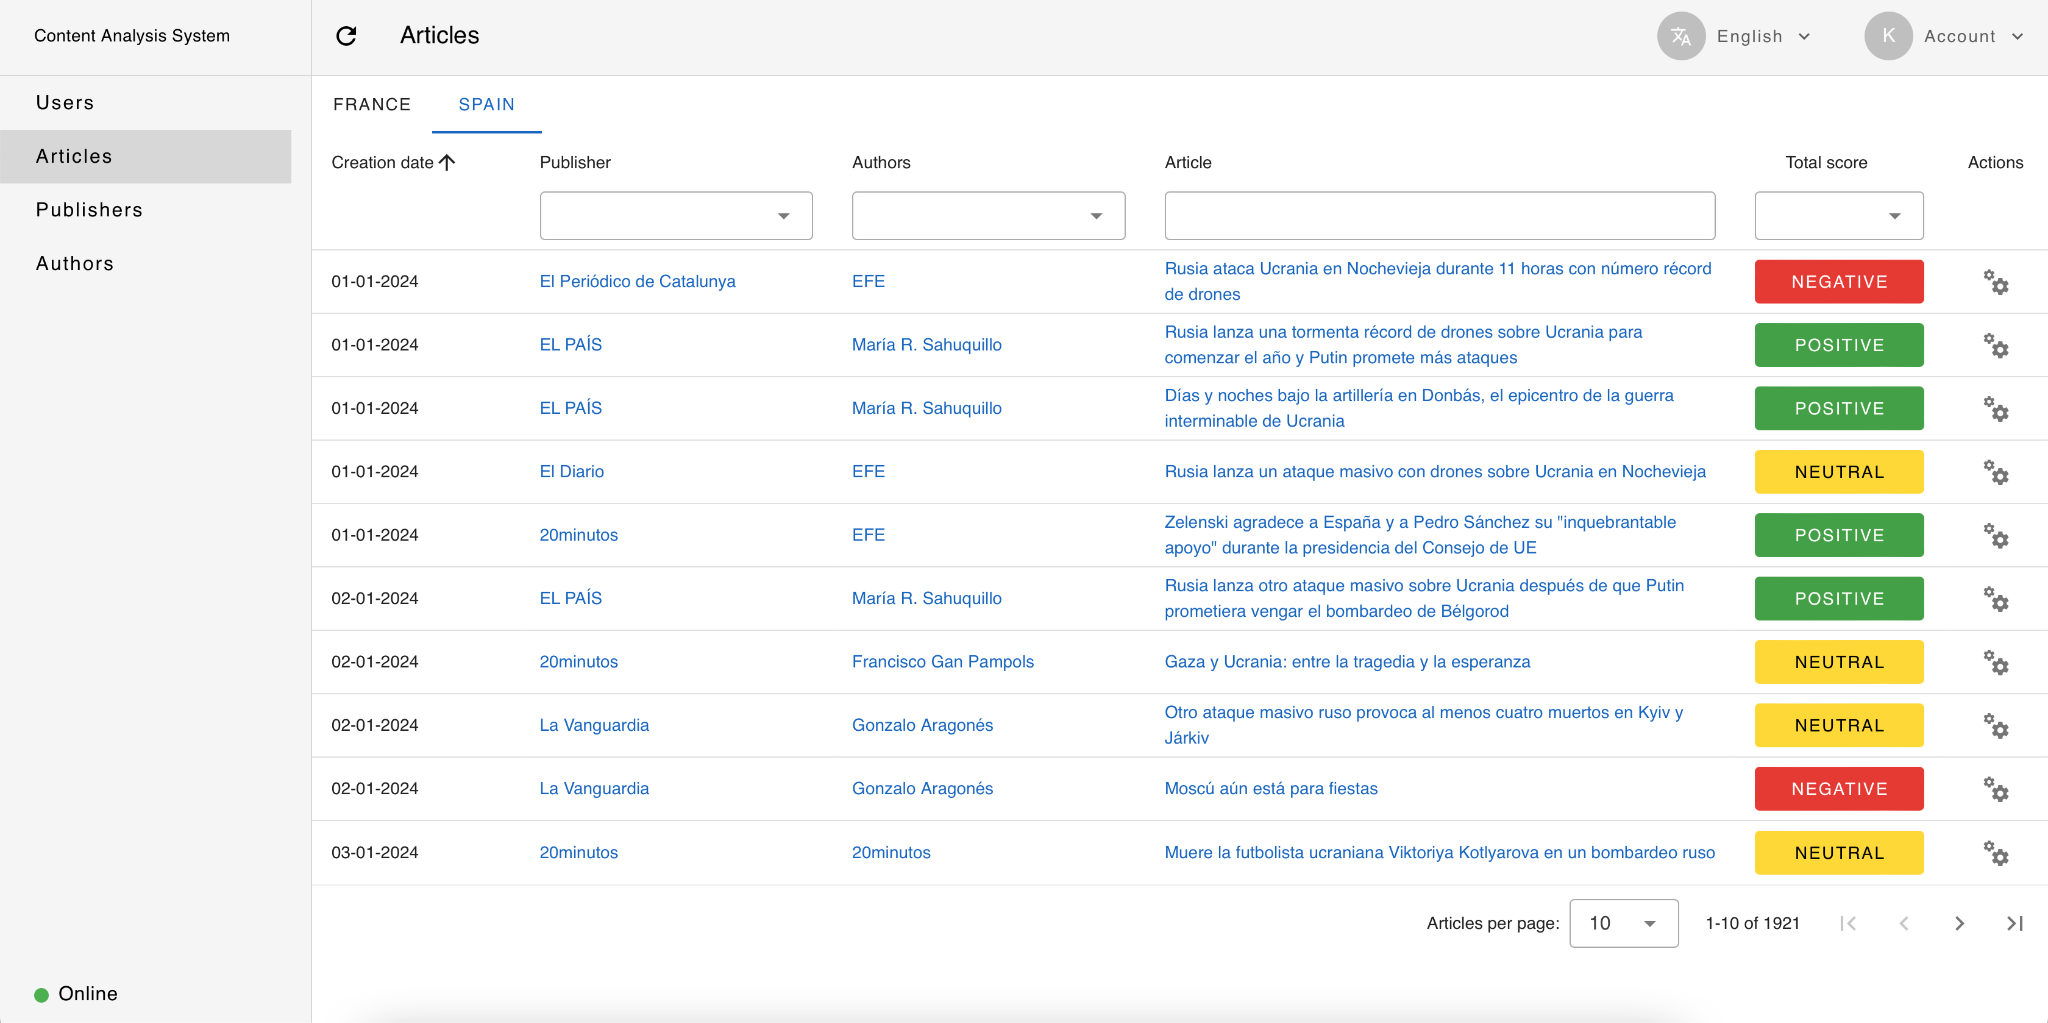Open actions gear for 'Moscú aún está para fiestas' row

[1996, 789]
